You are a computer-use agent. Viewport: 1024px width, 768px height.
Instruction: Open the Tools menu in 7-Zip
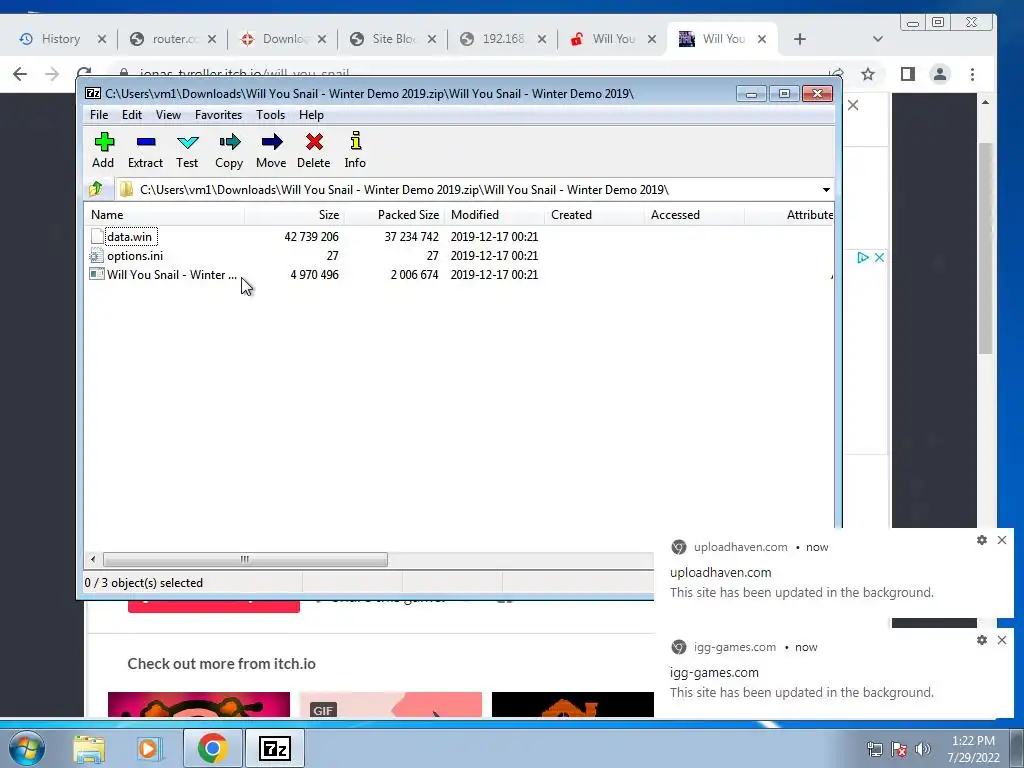[x=270, y=115]
